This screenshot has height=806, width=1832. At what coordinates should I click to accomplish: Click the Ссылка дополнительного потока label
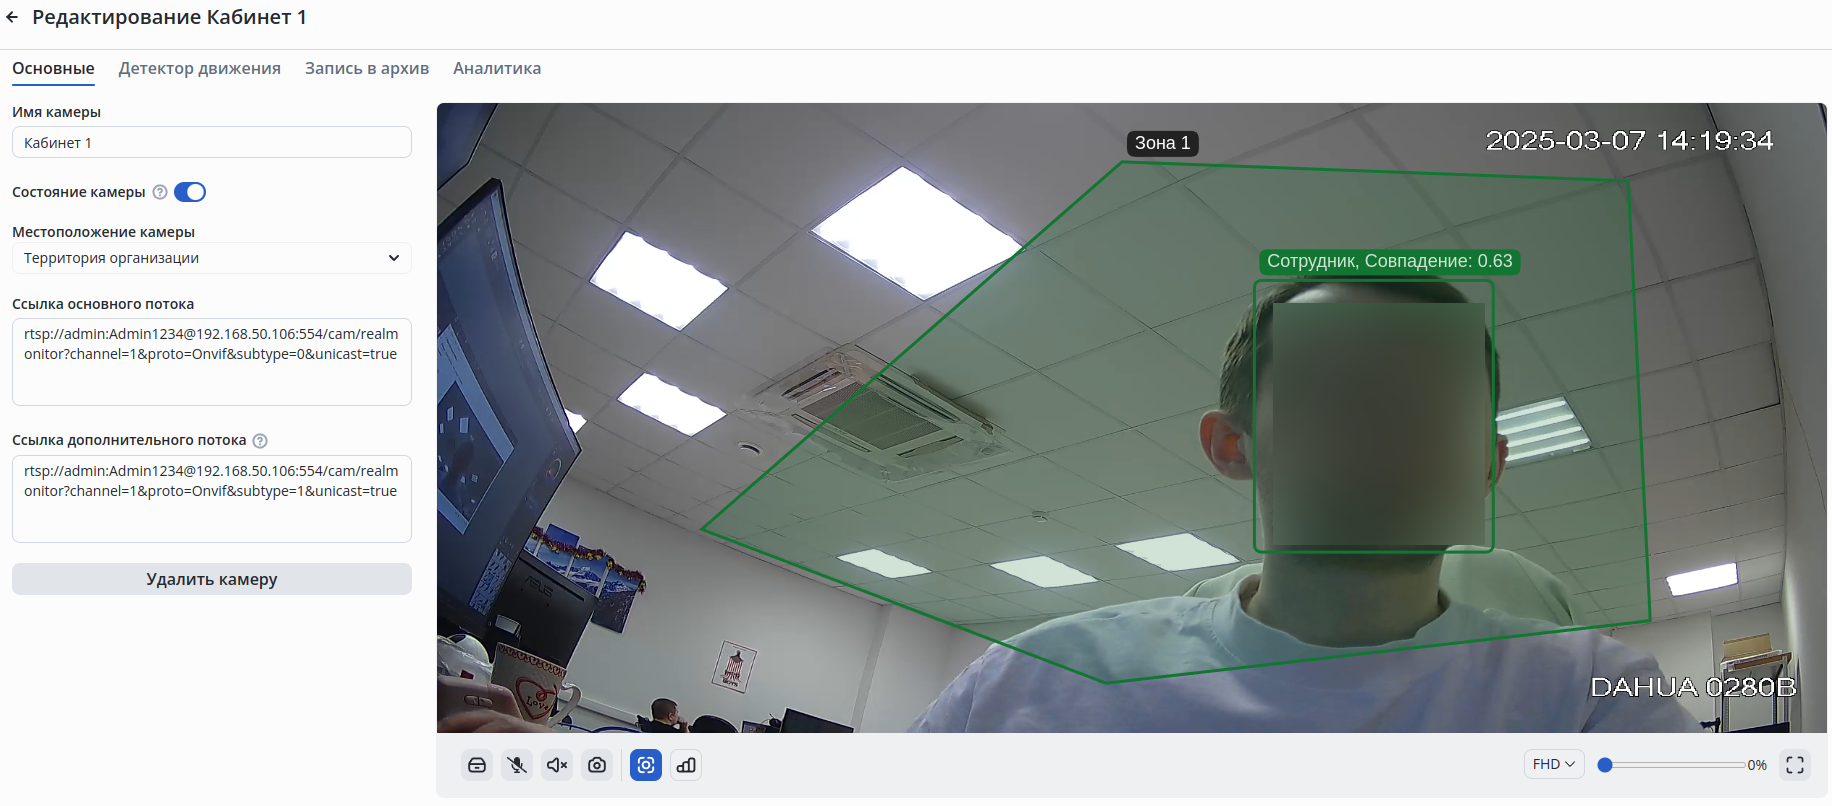point(129,440)
